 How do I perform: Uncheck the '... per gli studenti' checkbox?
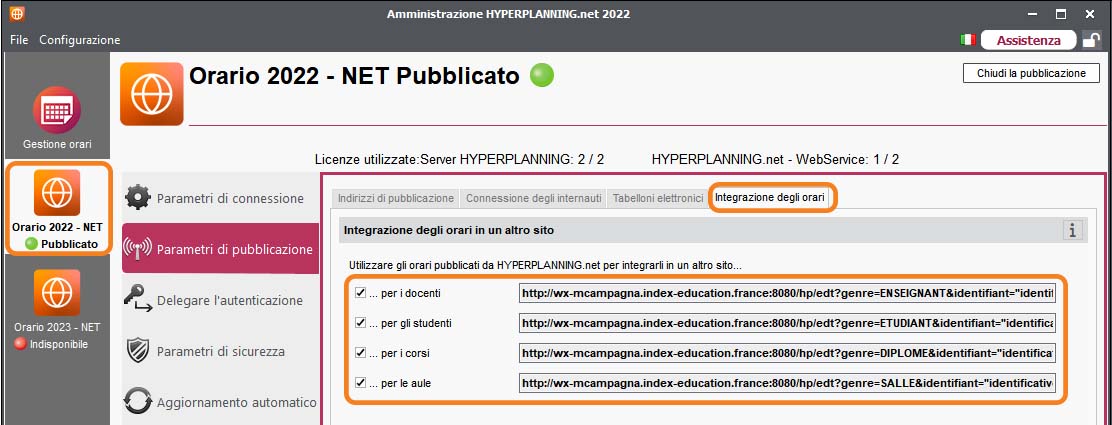[x=360, y=323]
